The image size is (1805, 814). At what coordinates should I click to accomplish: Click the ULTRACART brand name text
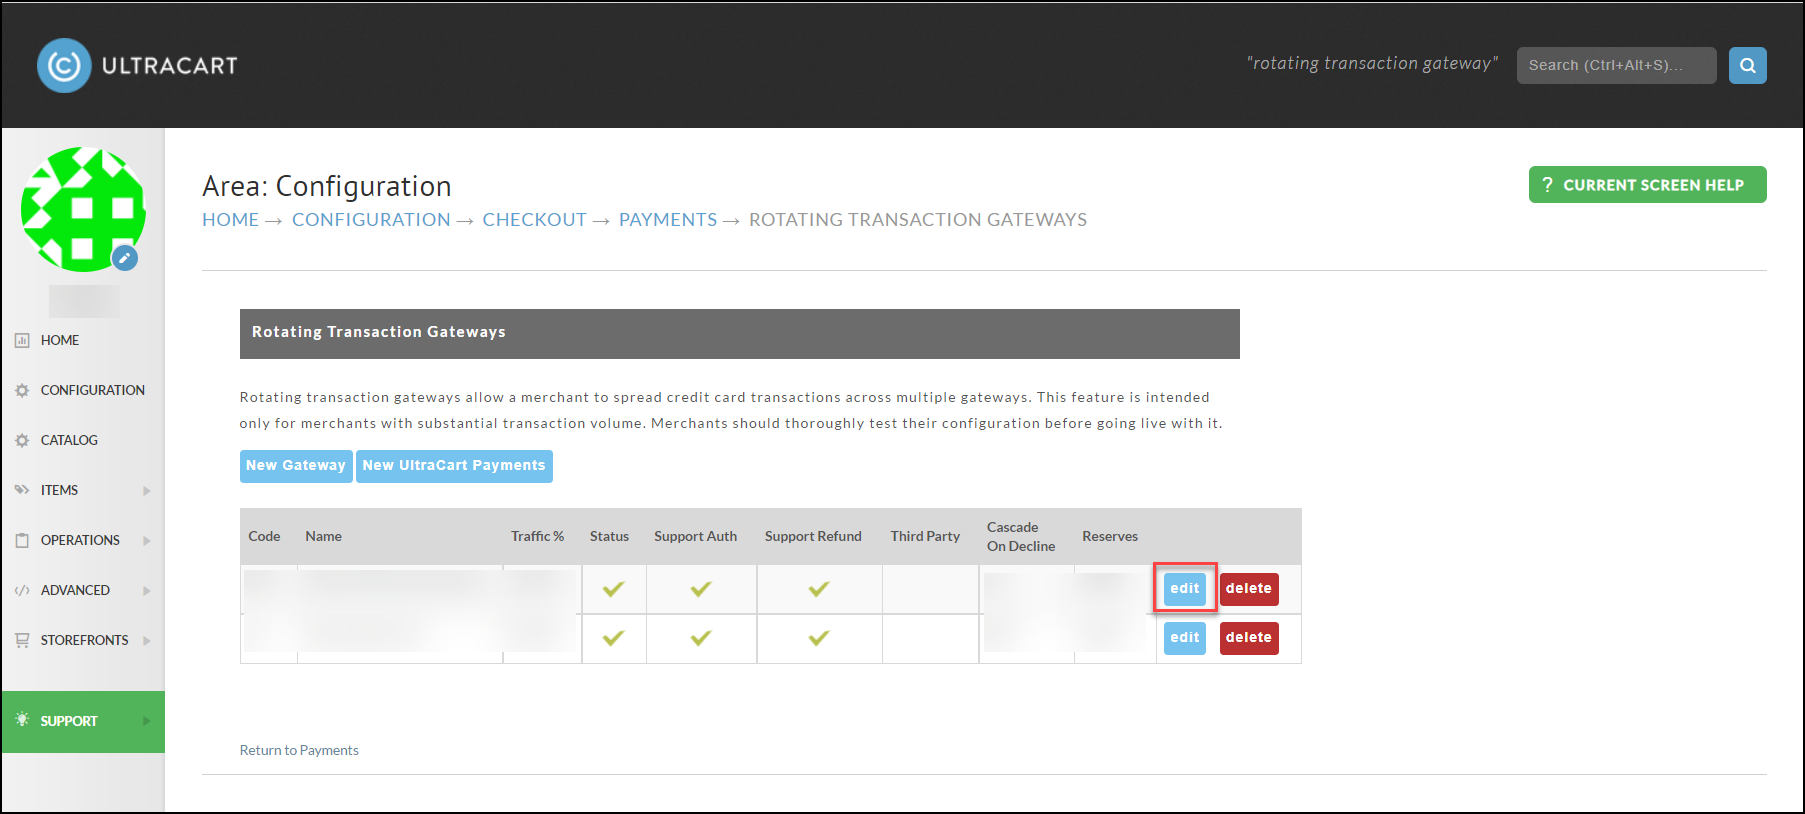pyautogui.click(x=170, y=66)
